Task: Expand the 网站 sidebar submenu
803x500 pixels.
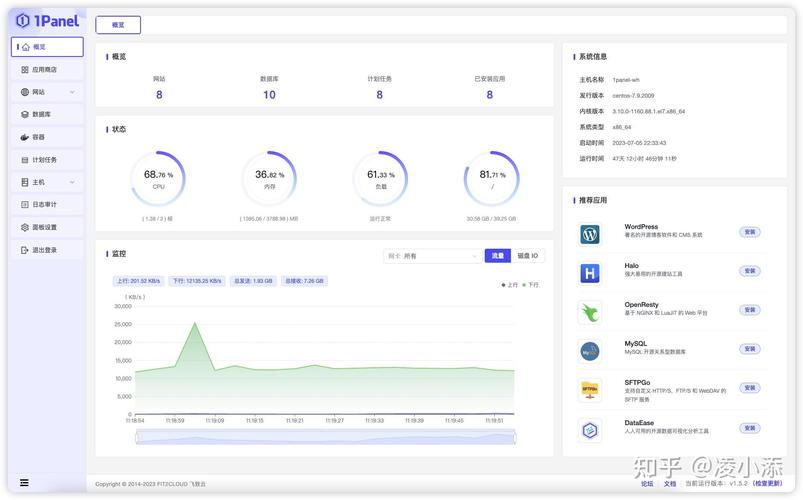Action: pyautogui.click(x=47, y=92)
